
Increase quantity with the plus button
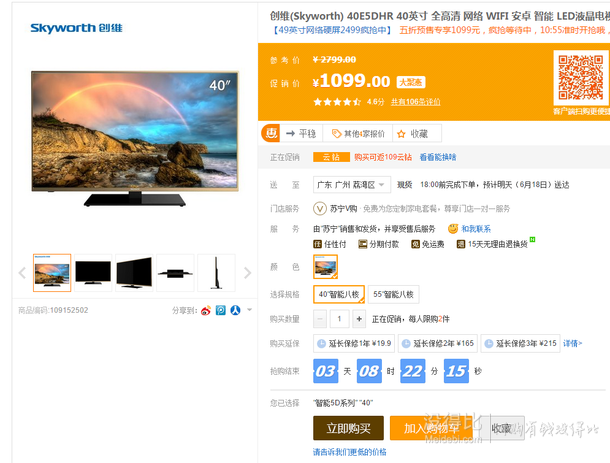pos(359,319)
